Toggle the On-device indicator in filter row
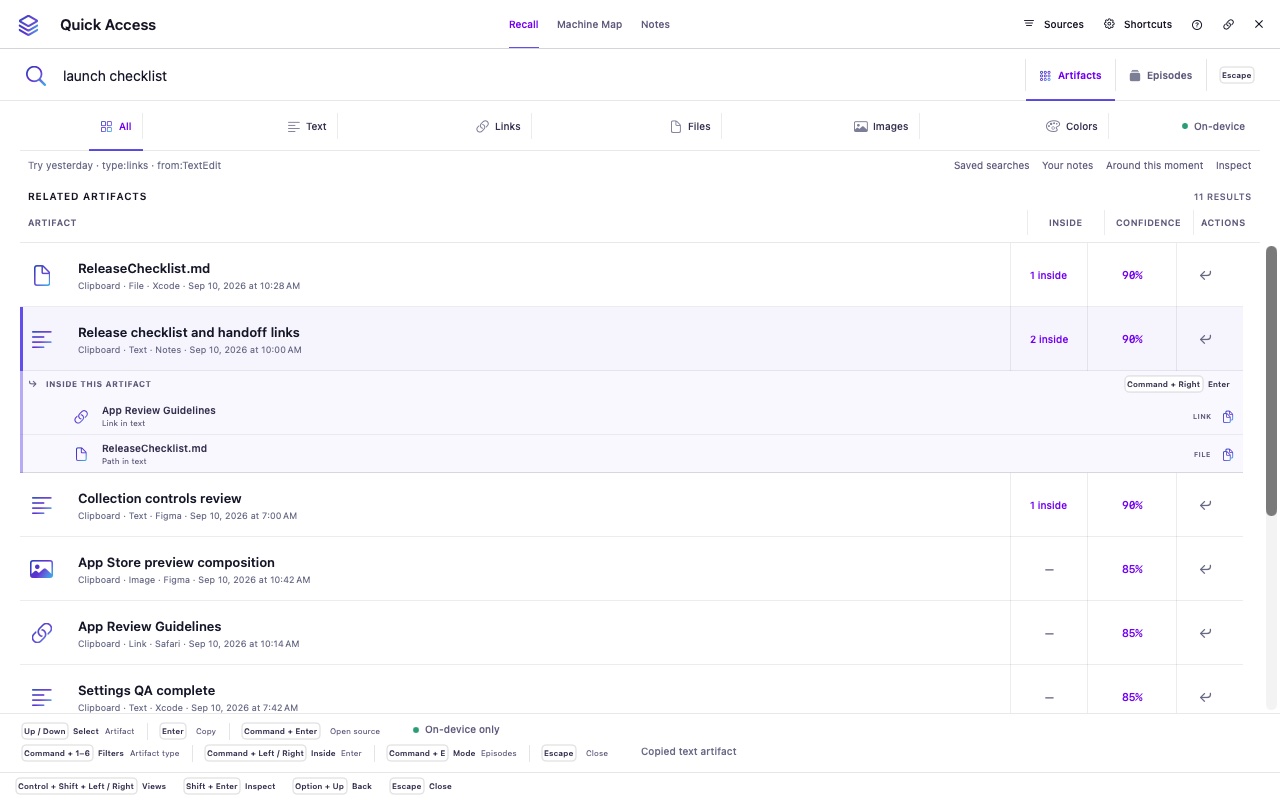1280x800 pixels. [x=1214, y=127]
